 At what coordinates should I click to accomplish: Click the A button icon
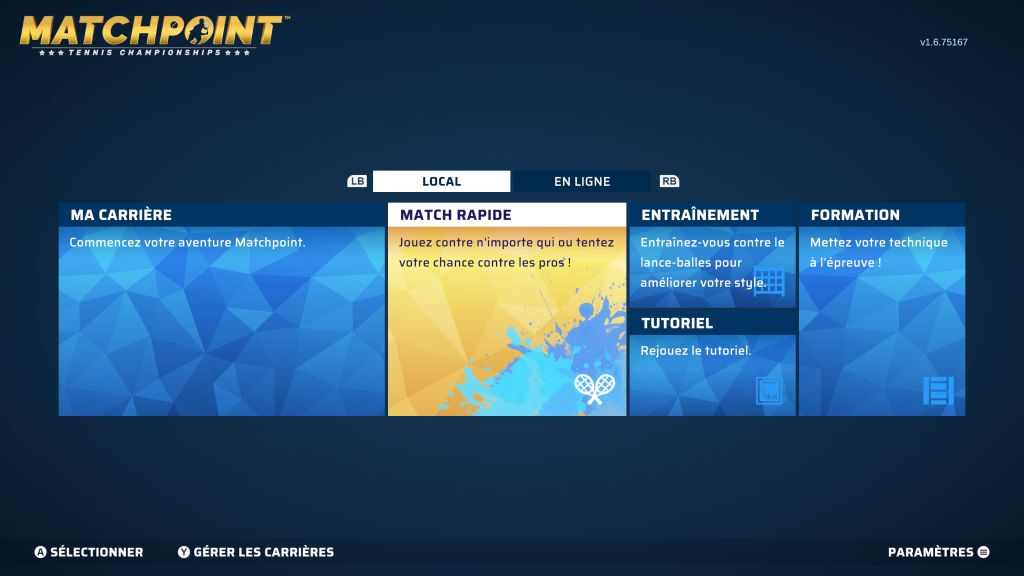point(40,552)
